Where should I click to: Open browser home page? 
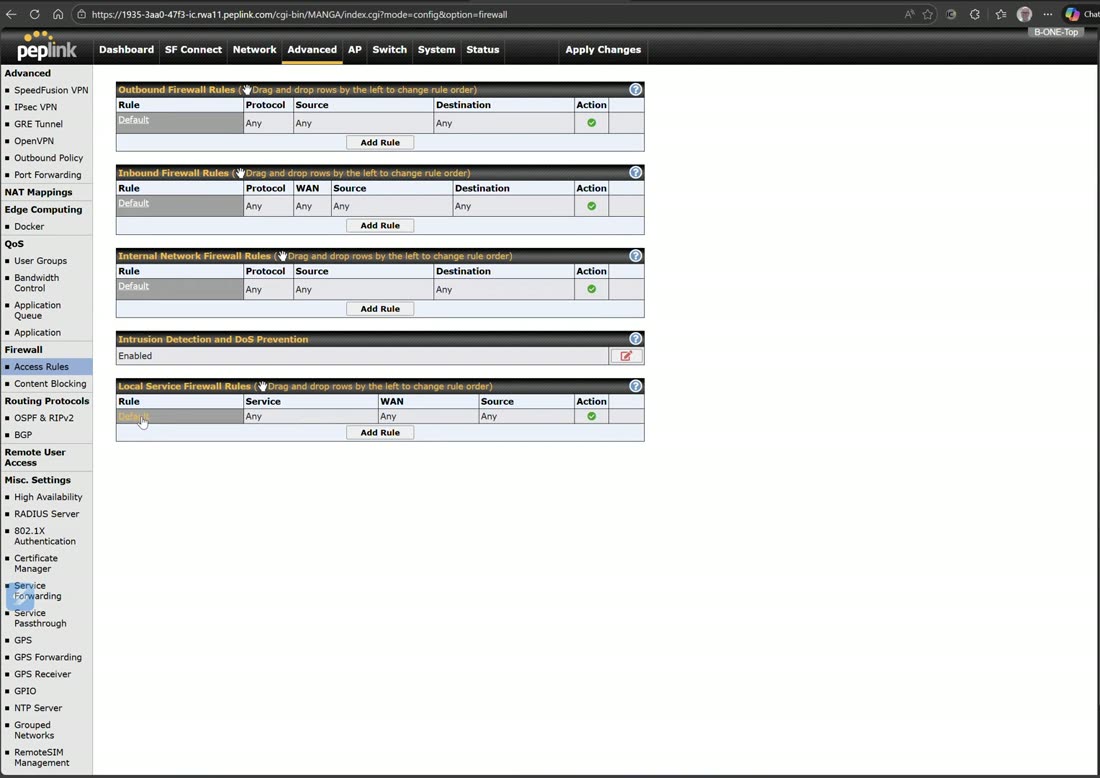coord(58,14)
